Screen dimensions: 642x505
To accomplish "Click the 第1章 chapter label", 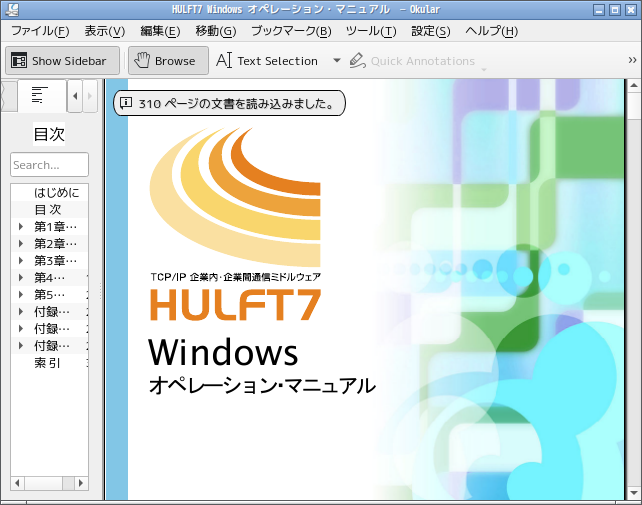I will click(55, 226).
